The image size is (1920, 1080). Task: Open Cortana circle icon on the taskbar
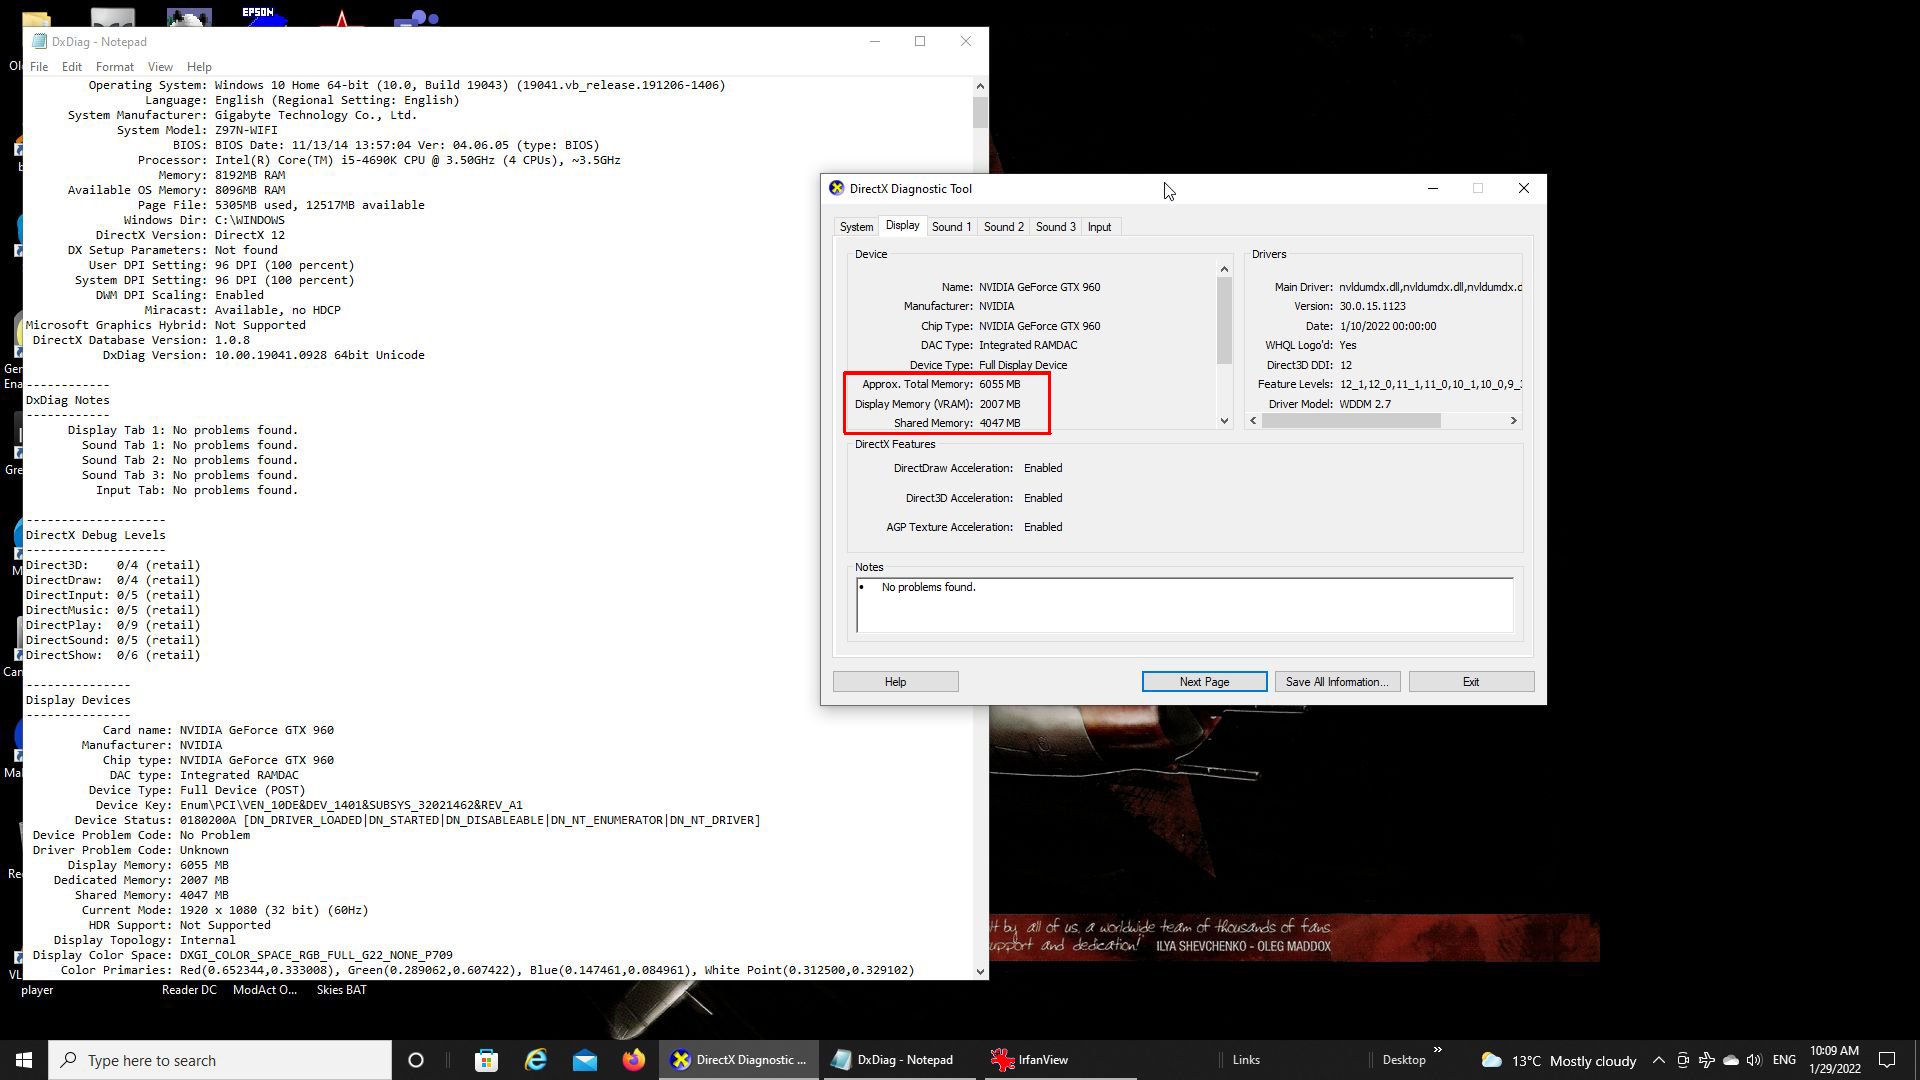coord(416,1060)
